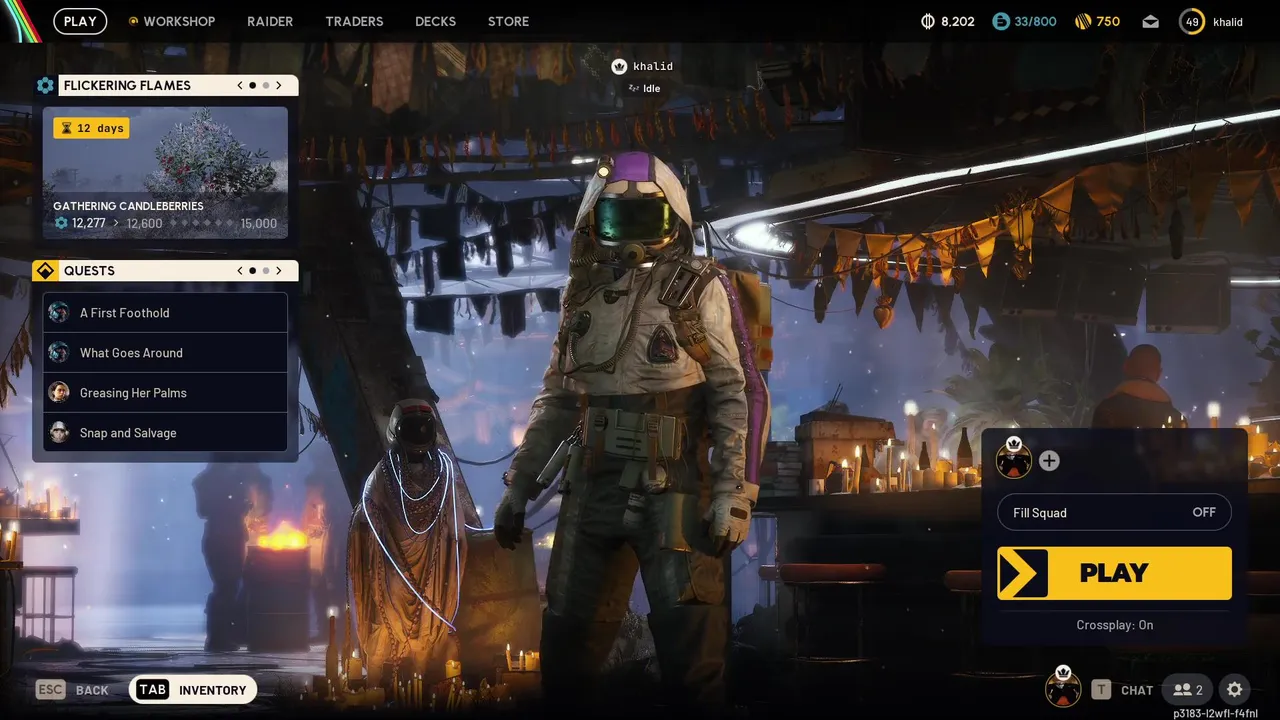Open the PLAY tab in top navigation

coord(80,21)
